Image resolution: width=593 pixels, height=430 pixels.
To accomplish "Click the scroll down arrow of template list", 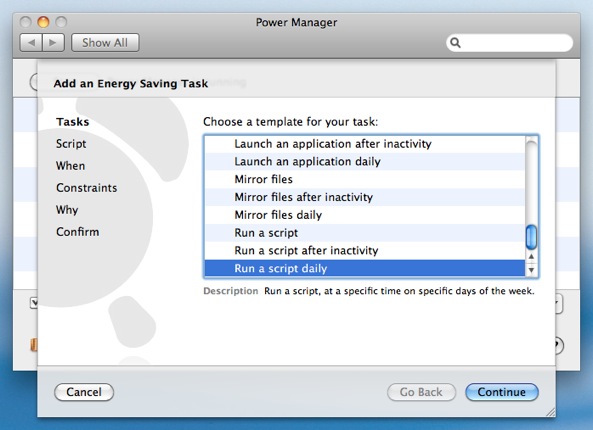I will tap(531, 270).
